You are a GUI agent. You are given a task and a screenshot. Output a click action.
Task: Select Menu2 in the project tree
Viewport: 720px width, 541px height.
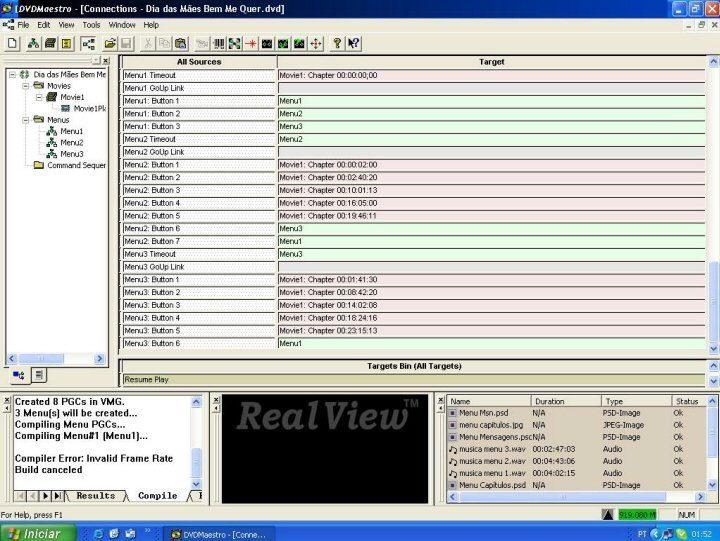click(x=71, y=143)
